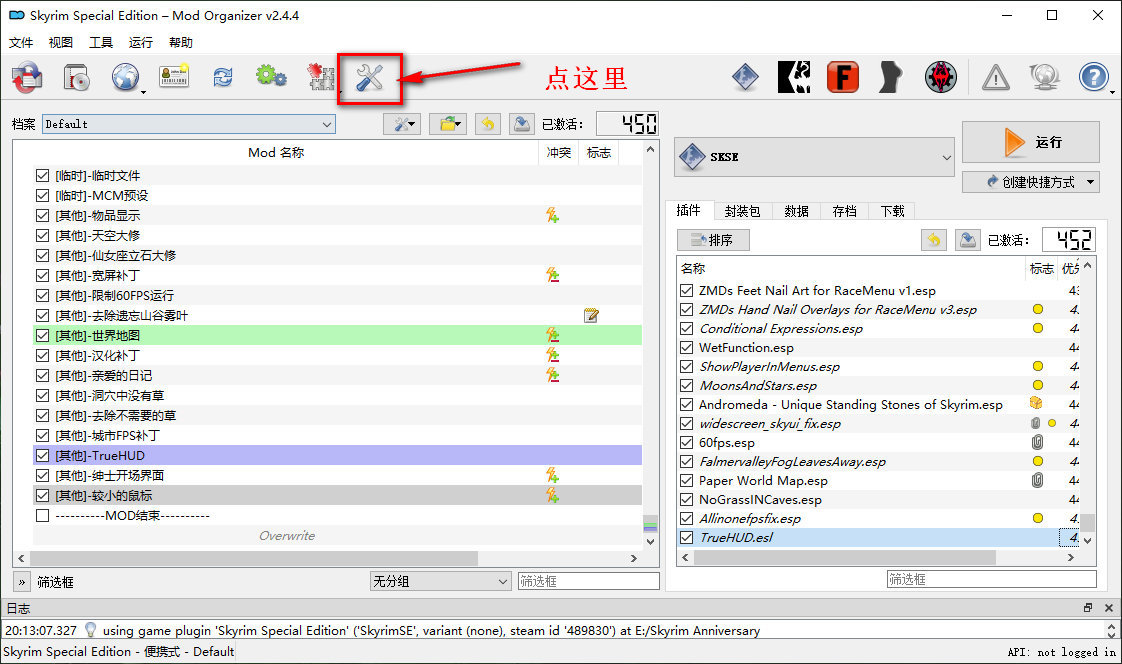Uncheck the [其他]-世界地图 mod
1122x664 pixels.
point(42,335)
